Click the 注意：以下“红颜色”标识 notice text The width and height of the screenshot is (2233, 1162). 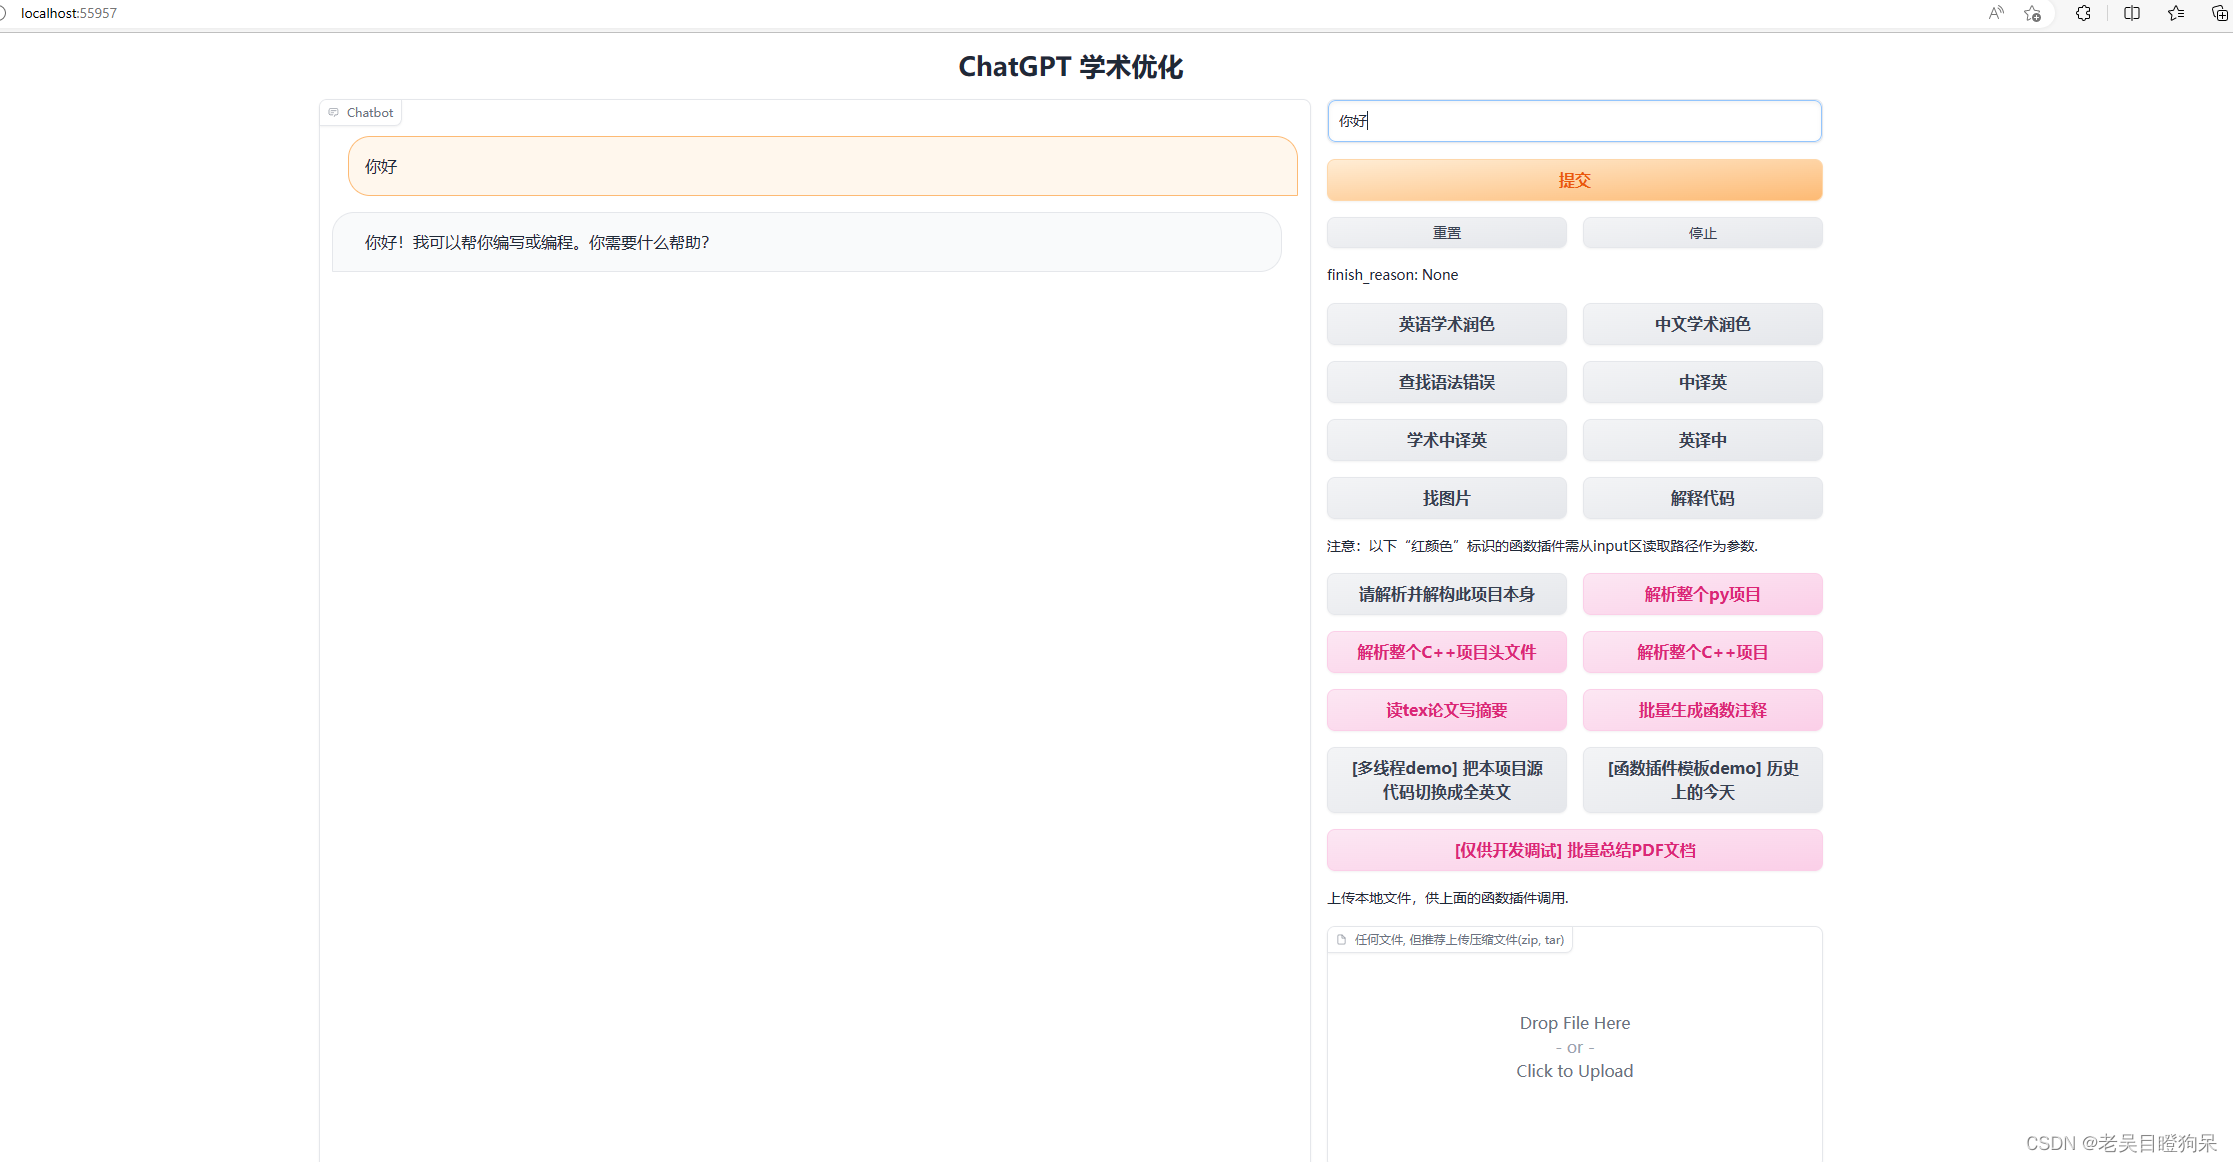(1542, 546)
